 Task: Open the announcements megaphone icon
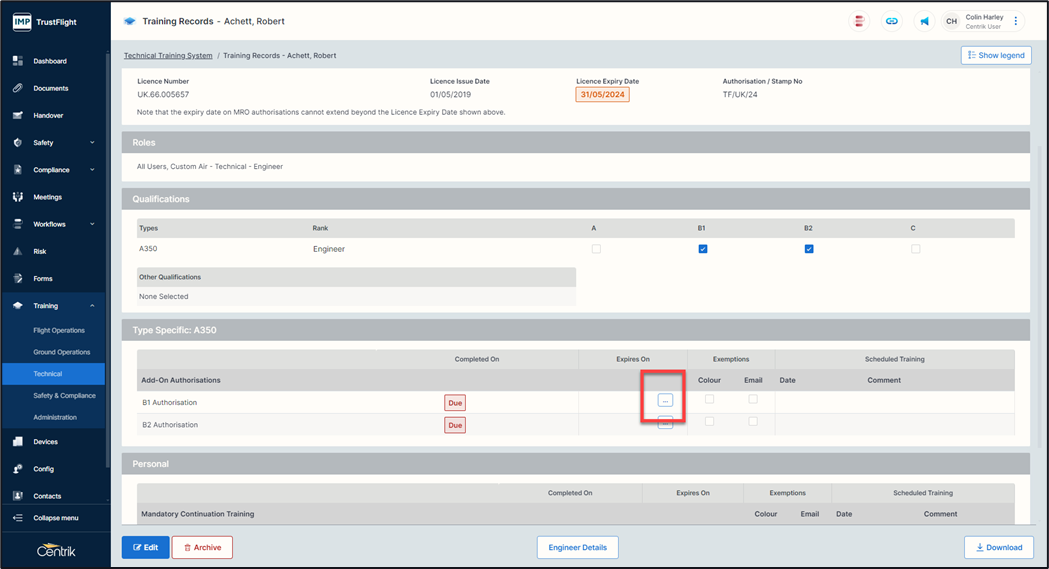pos(924,21)
